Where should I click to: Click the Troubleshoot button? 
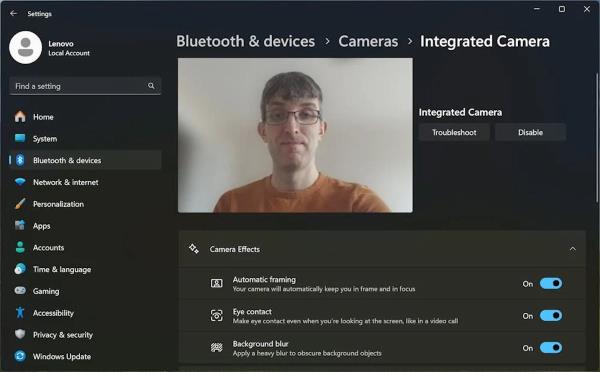pos(454,132)
